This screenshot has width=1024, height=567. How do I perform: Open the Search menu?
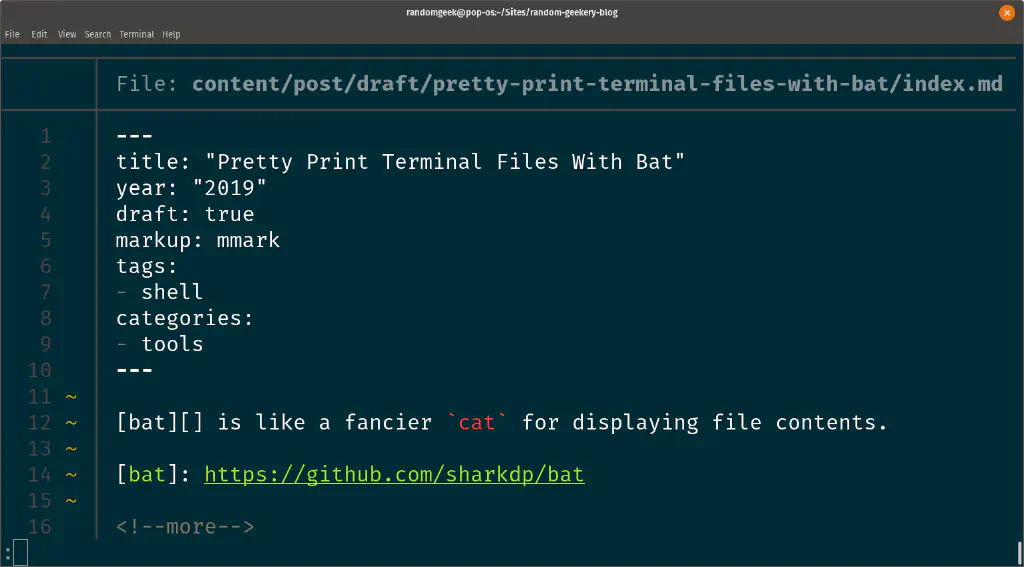pos(98,34)
